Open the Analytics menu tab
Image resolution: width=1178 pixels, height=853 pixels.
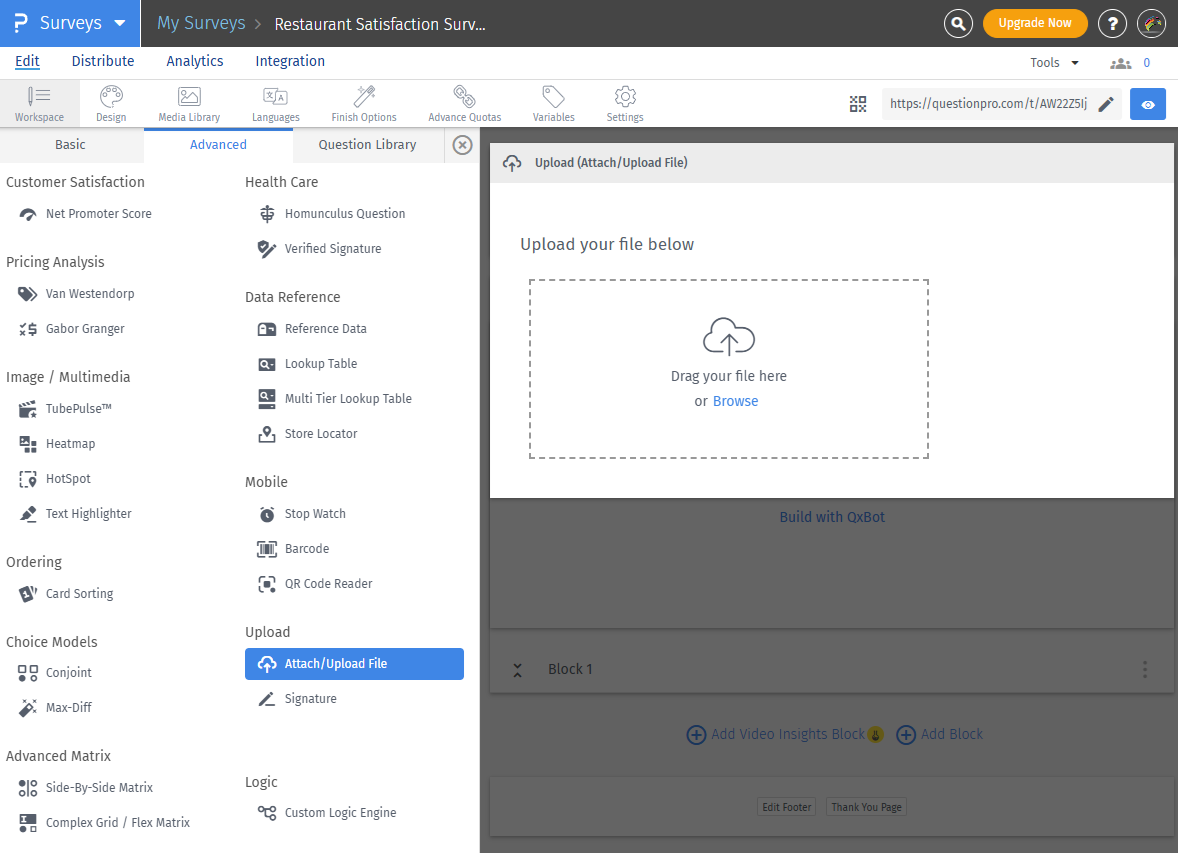pos(195,61)
